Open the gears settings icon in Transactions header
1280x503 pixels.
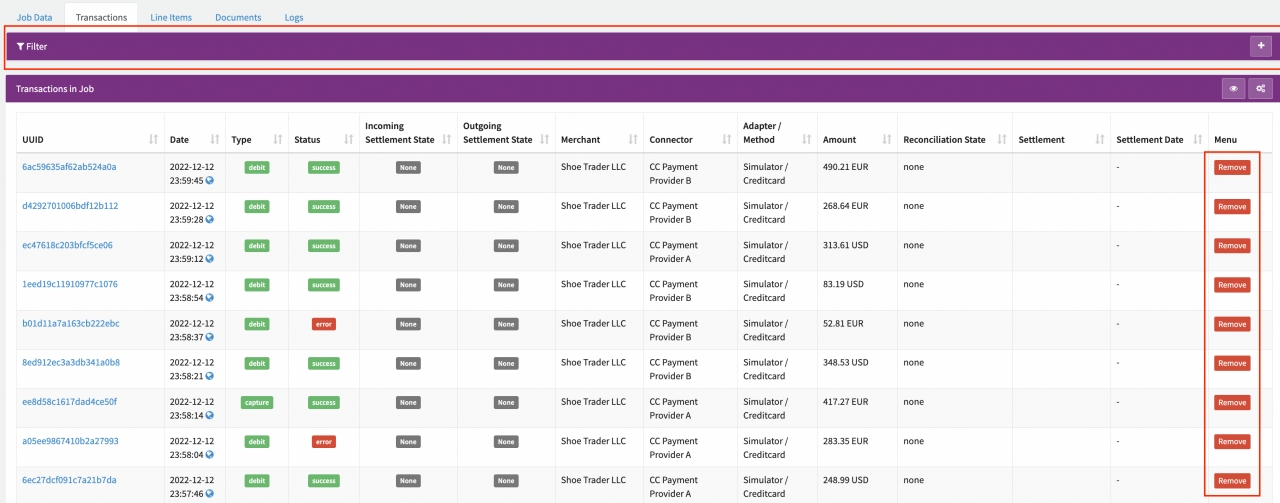tap(1260, 89)
